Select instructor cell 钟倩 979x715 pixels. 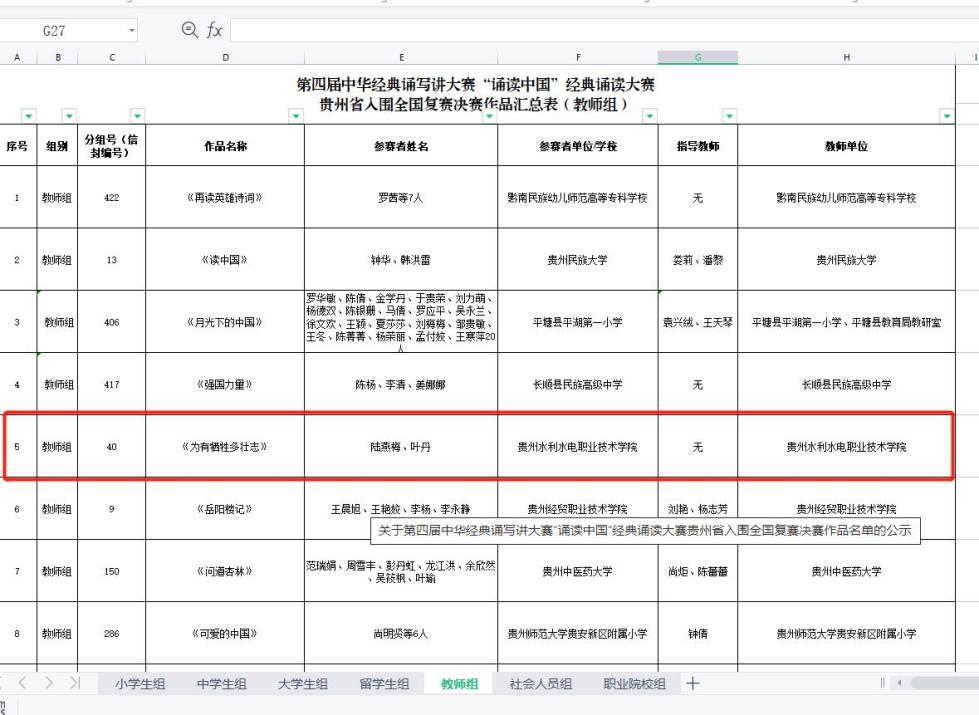(698, 633)
